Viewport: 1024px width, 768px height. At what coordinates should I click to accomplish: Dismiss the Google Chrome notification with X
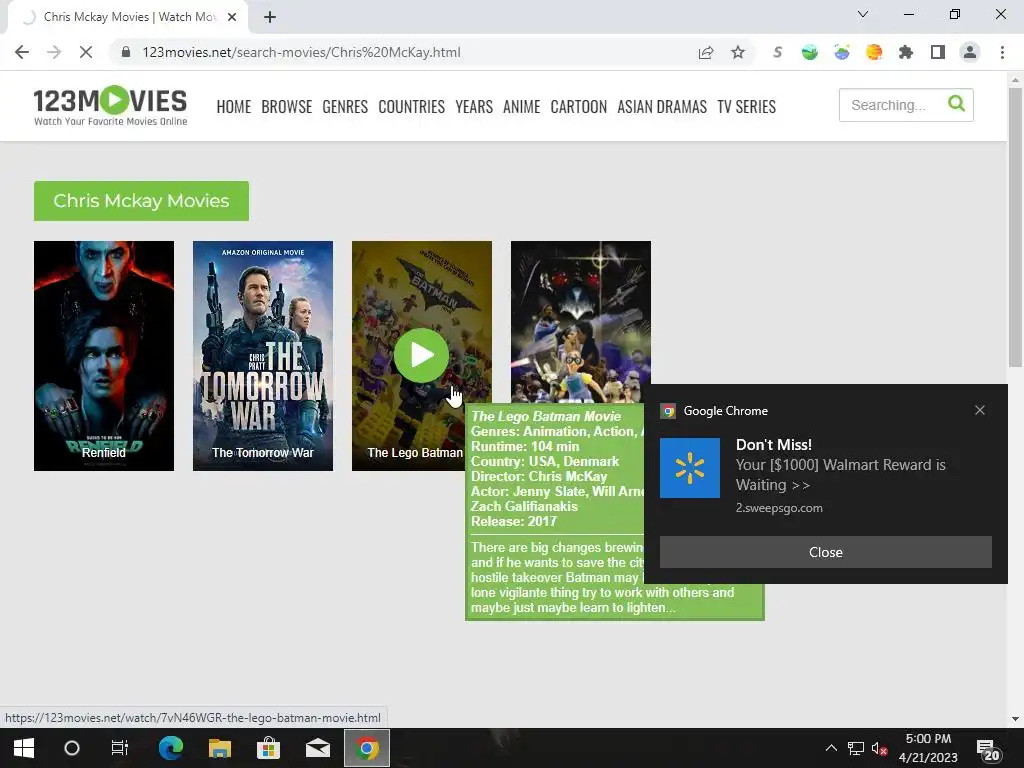coord(980,410)
